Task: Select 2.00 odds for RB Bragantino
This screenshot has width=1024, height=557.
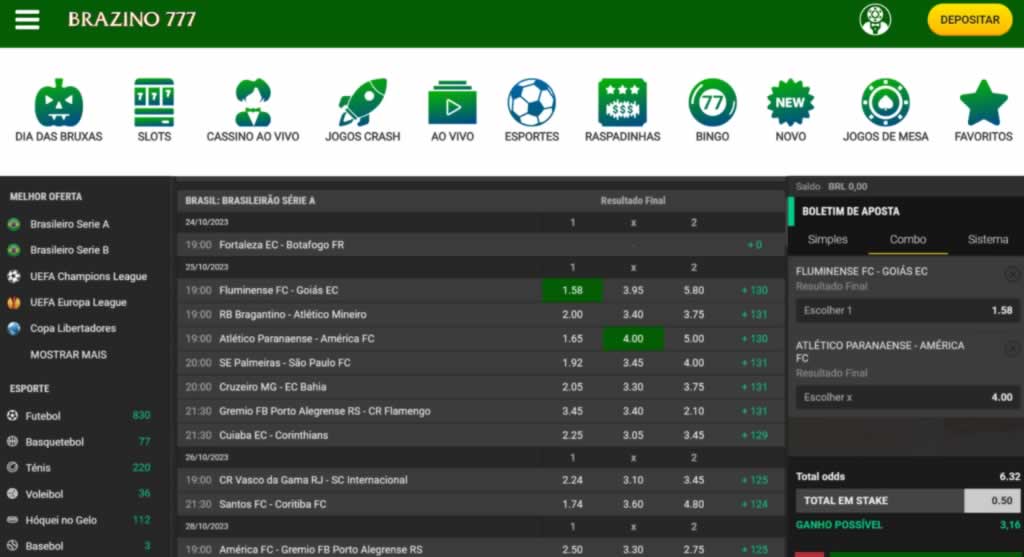Action: tap(572, 315)
